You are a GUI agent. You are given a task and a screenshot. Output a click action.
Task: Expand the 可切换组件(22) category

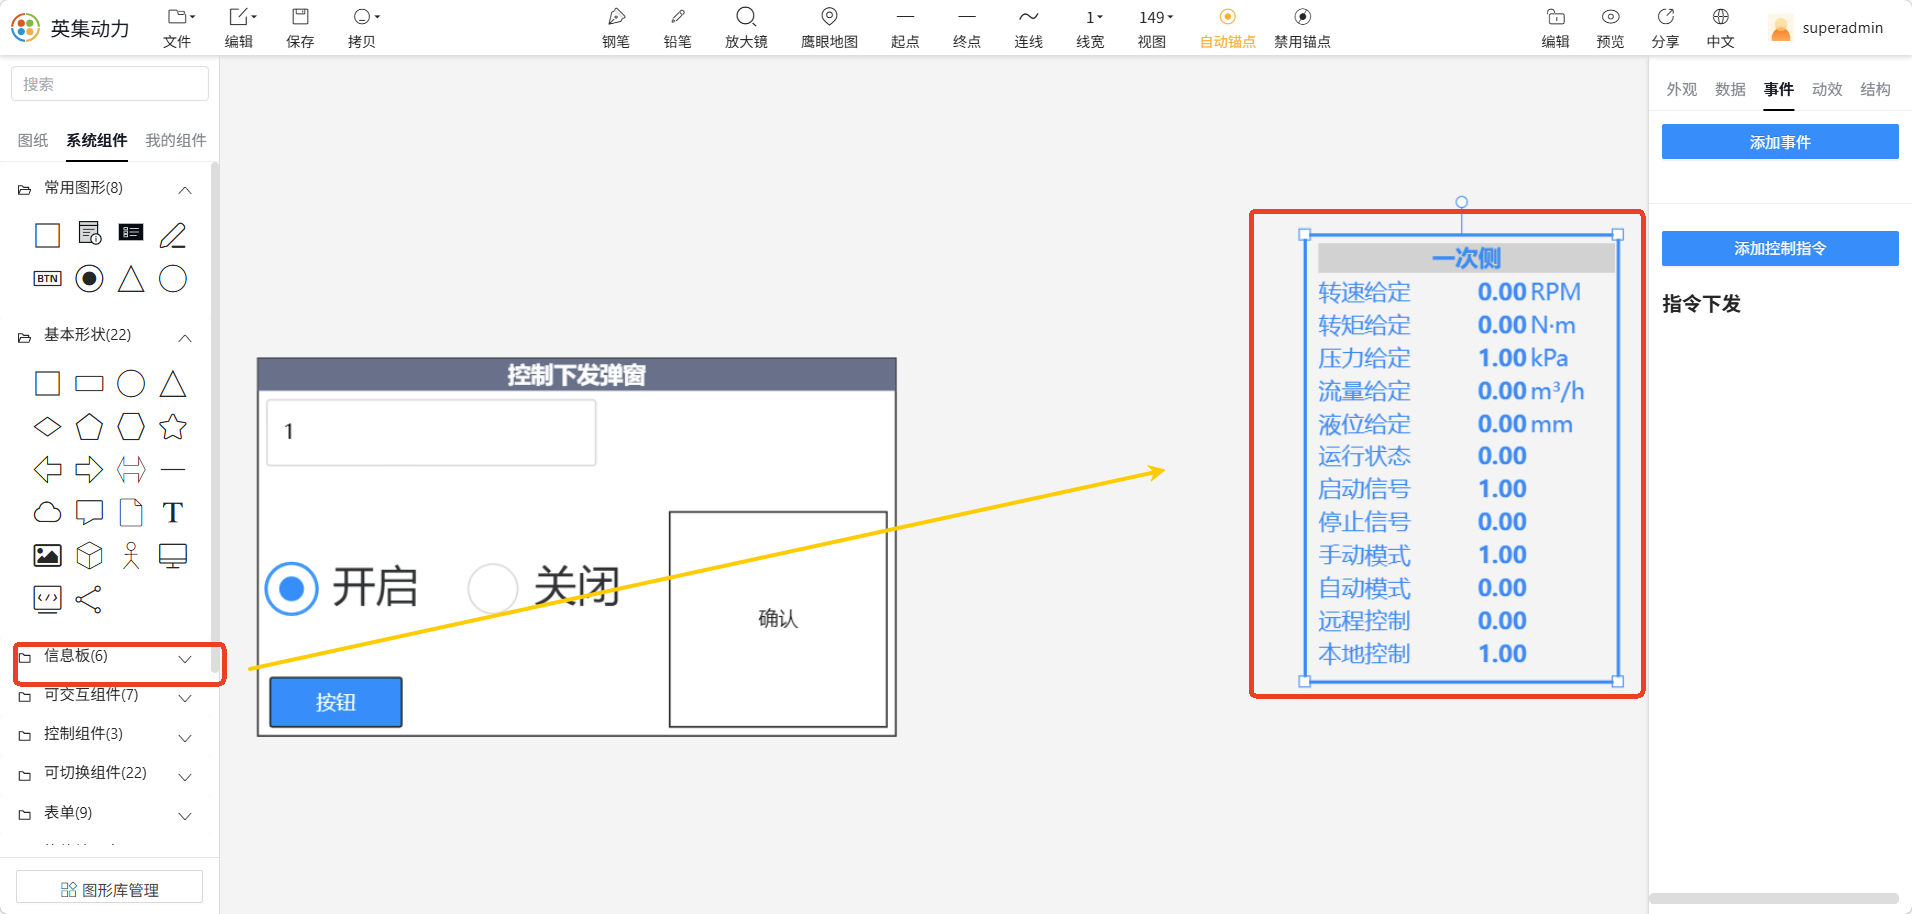click(x=105, y=774)
